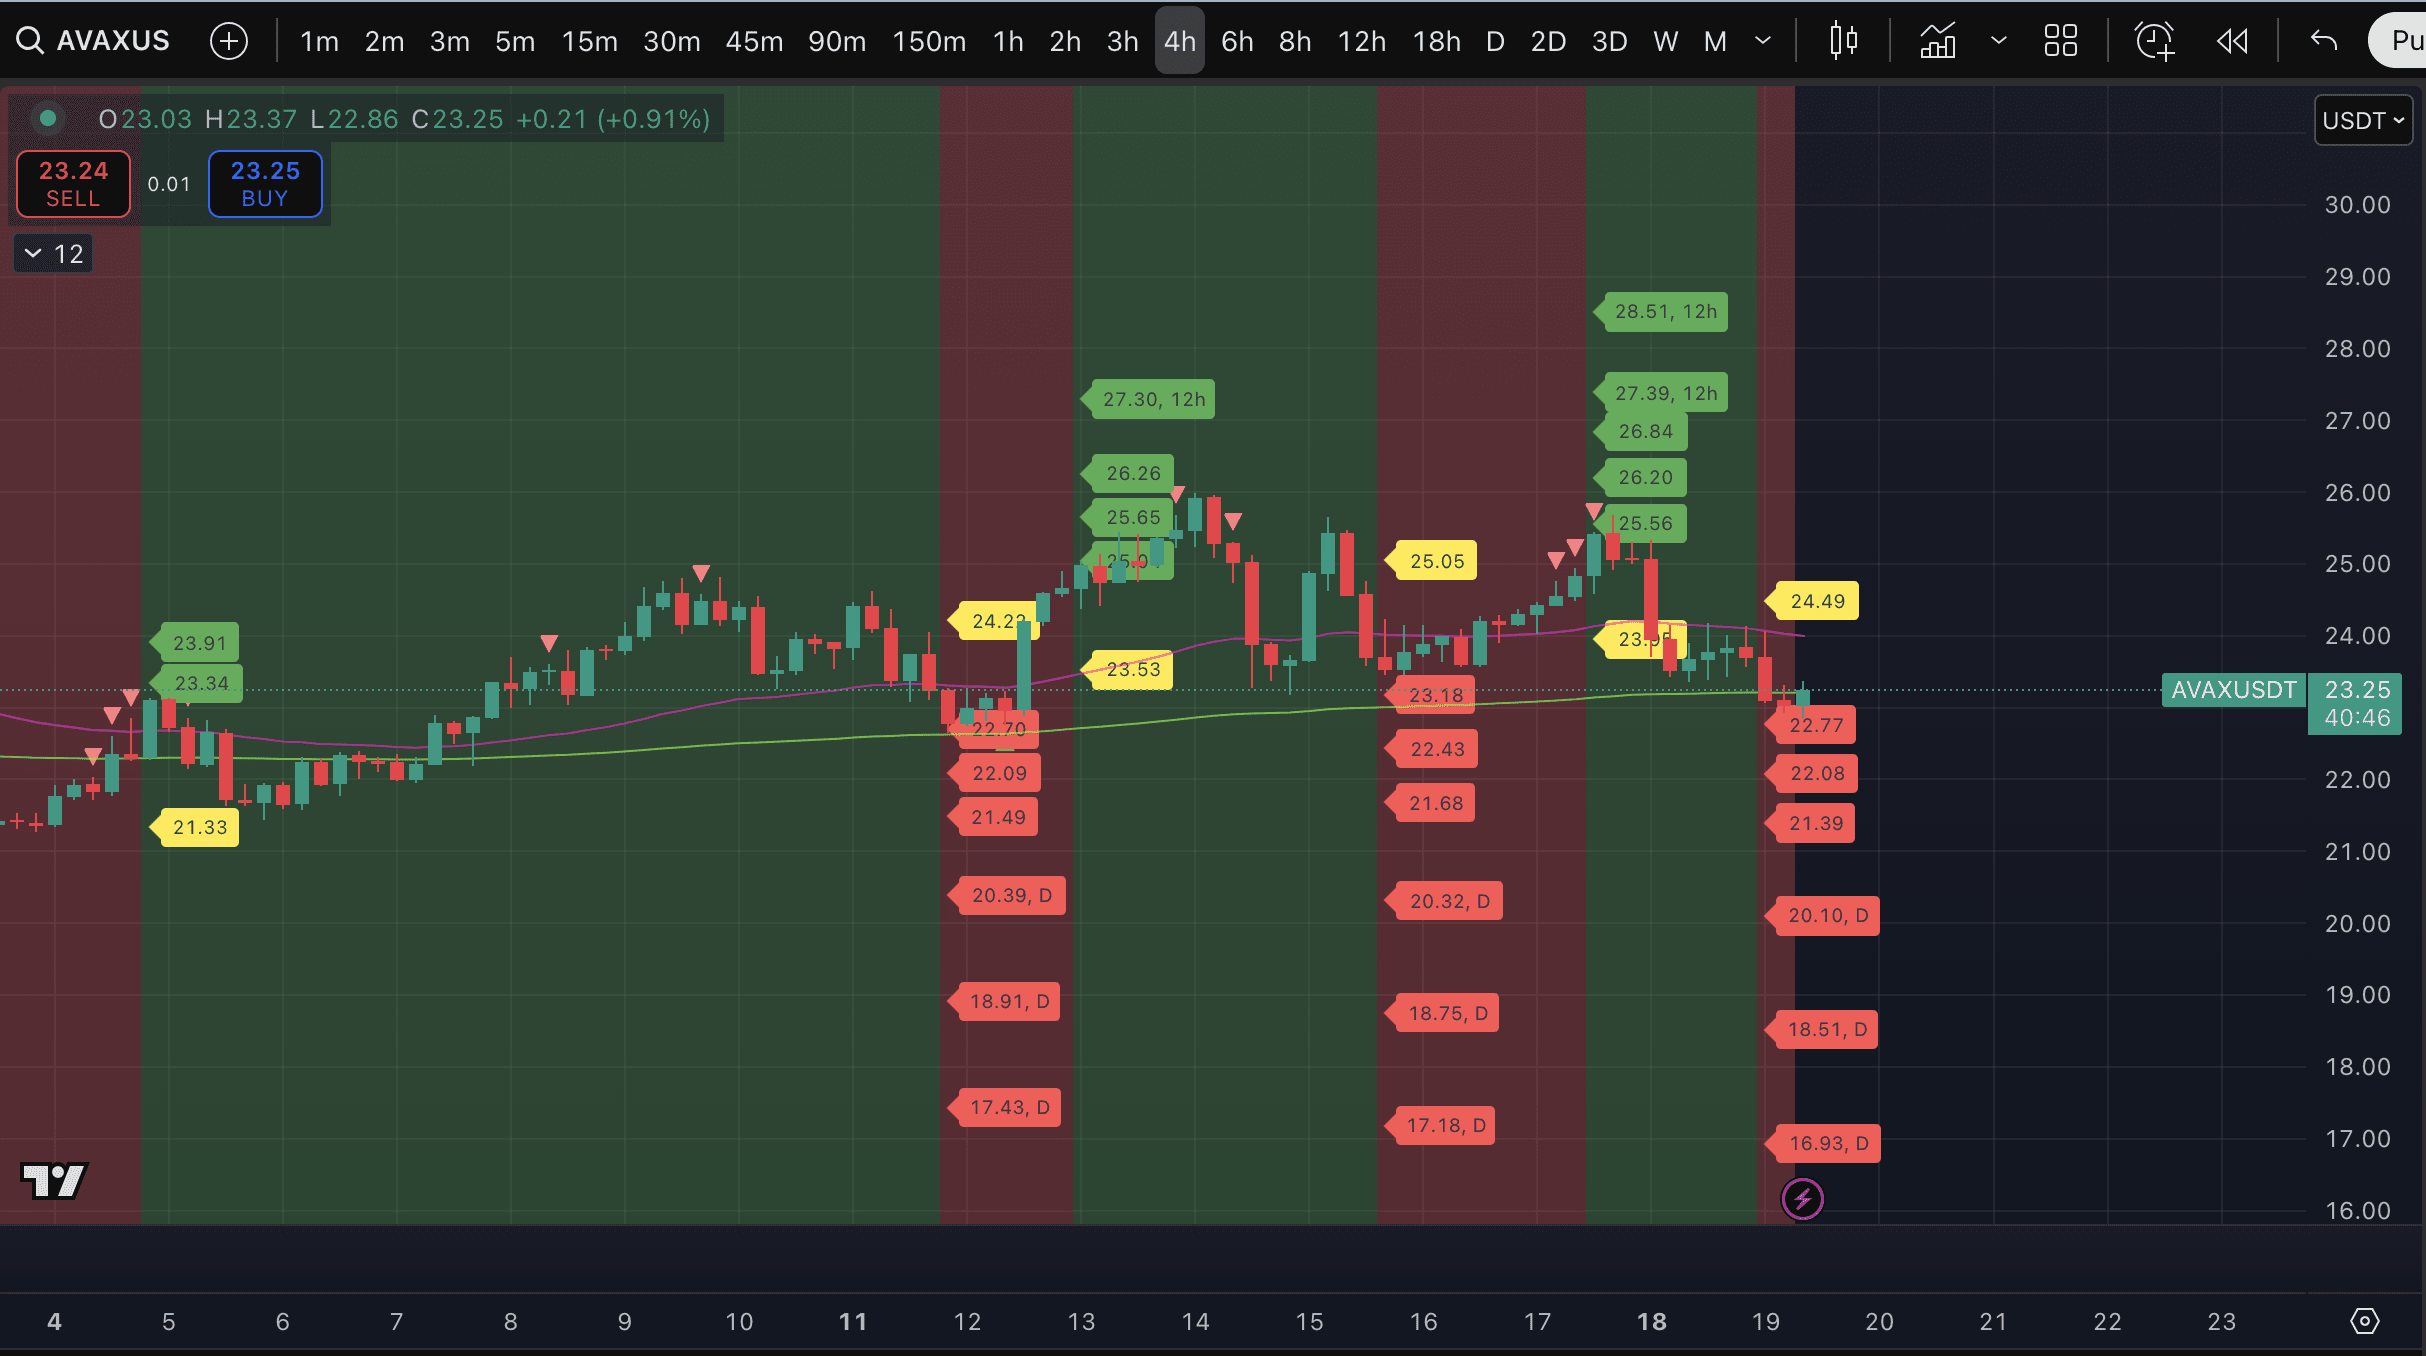Choose the 12h timeframe
The height and width of the screenshot is (1356, 2426).
point(1362,41)
